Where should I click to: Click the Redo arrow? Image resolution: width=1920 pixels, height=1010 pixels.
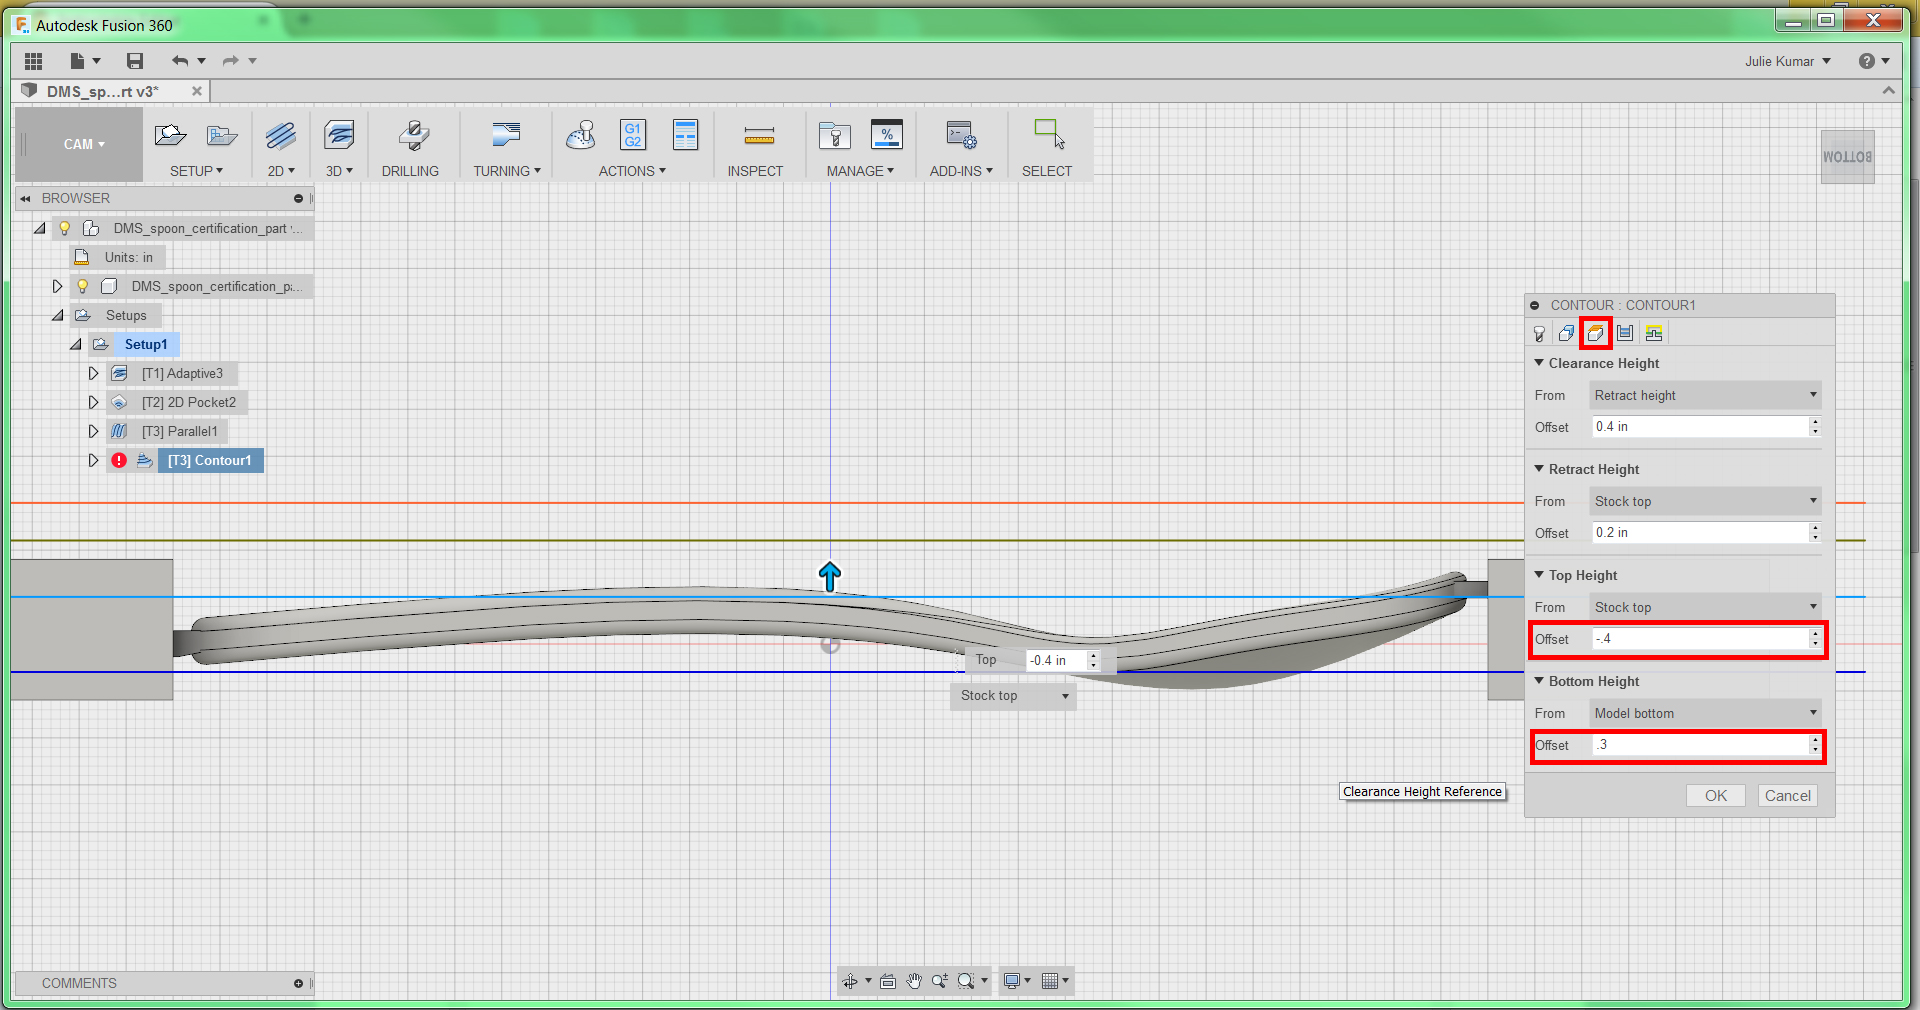pyautogui.click(x=231, y=61)
